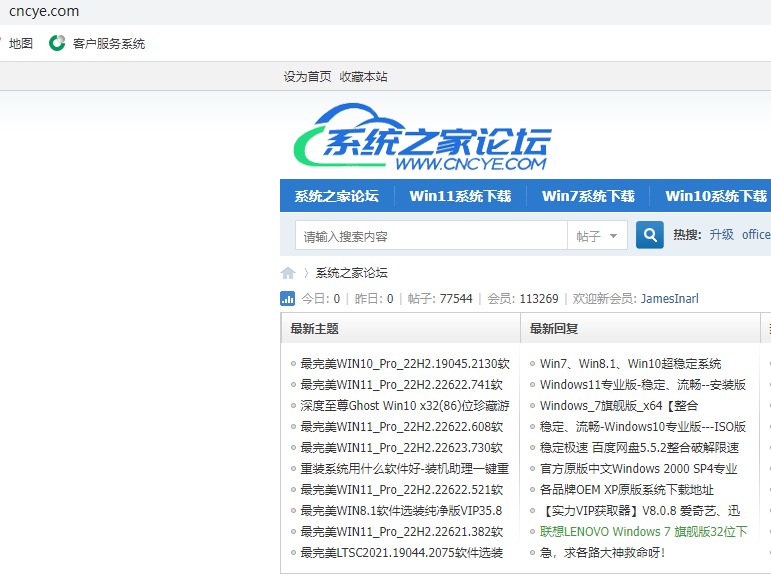Click the blue statistics chart icon
Screen dimensions: 771x576
pos(288,298)
